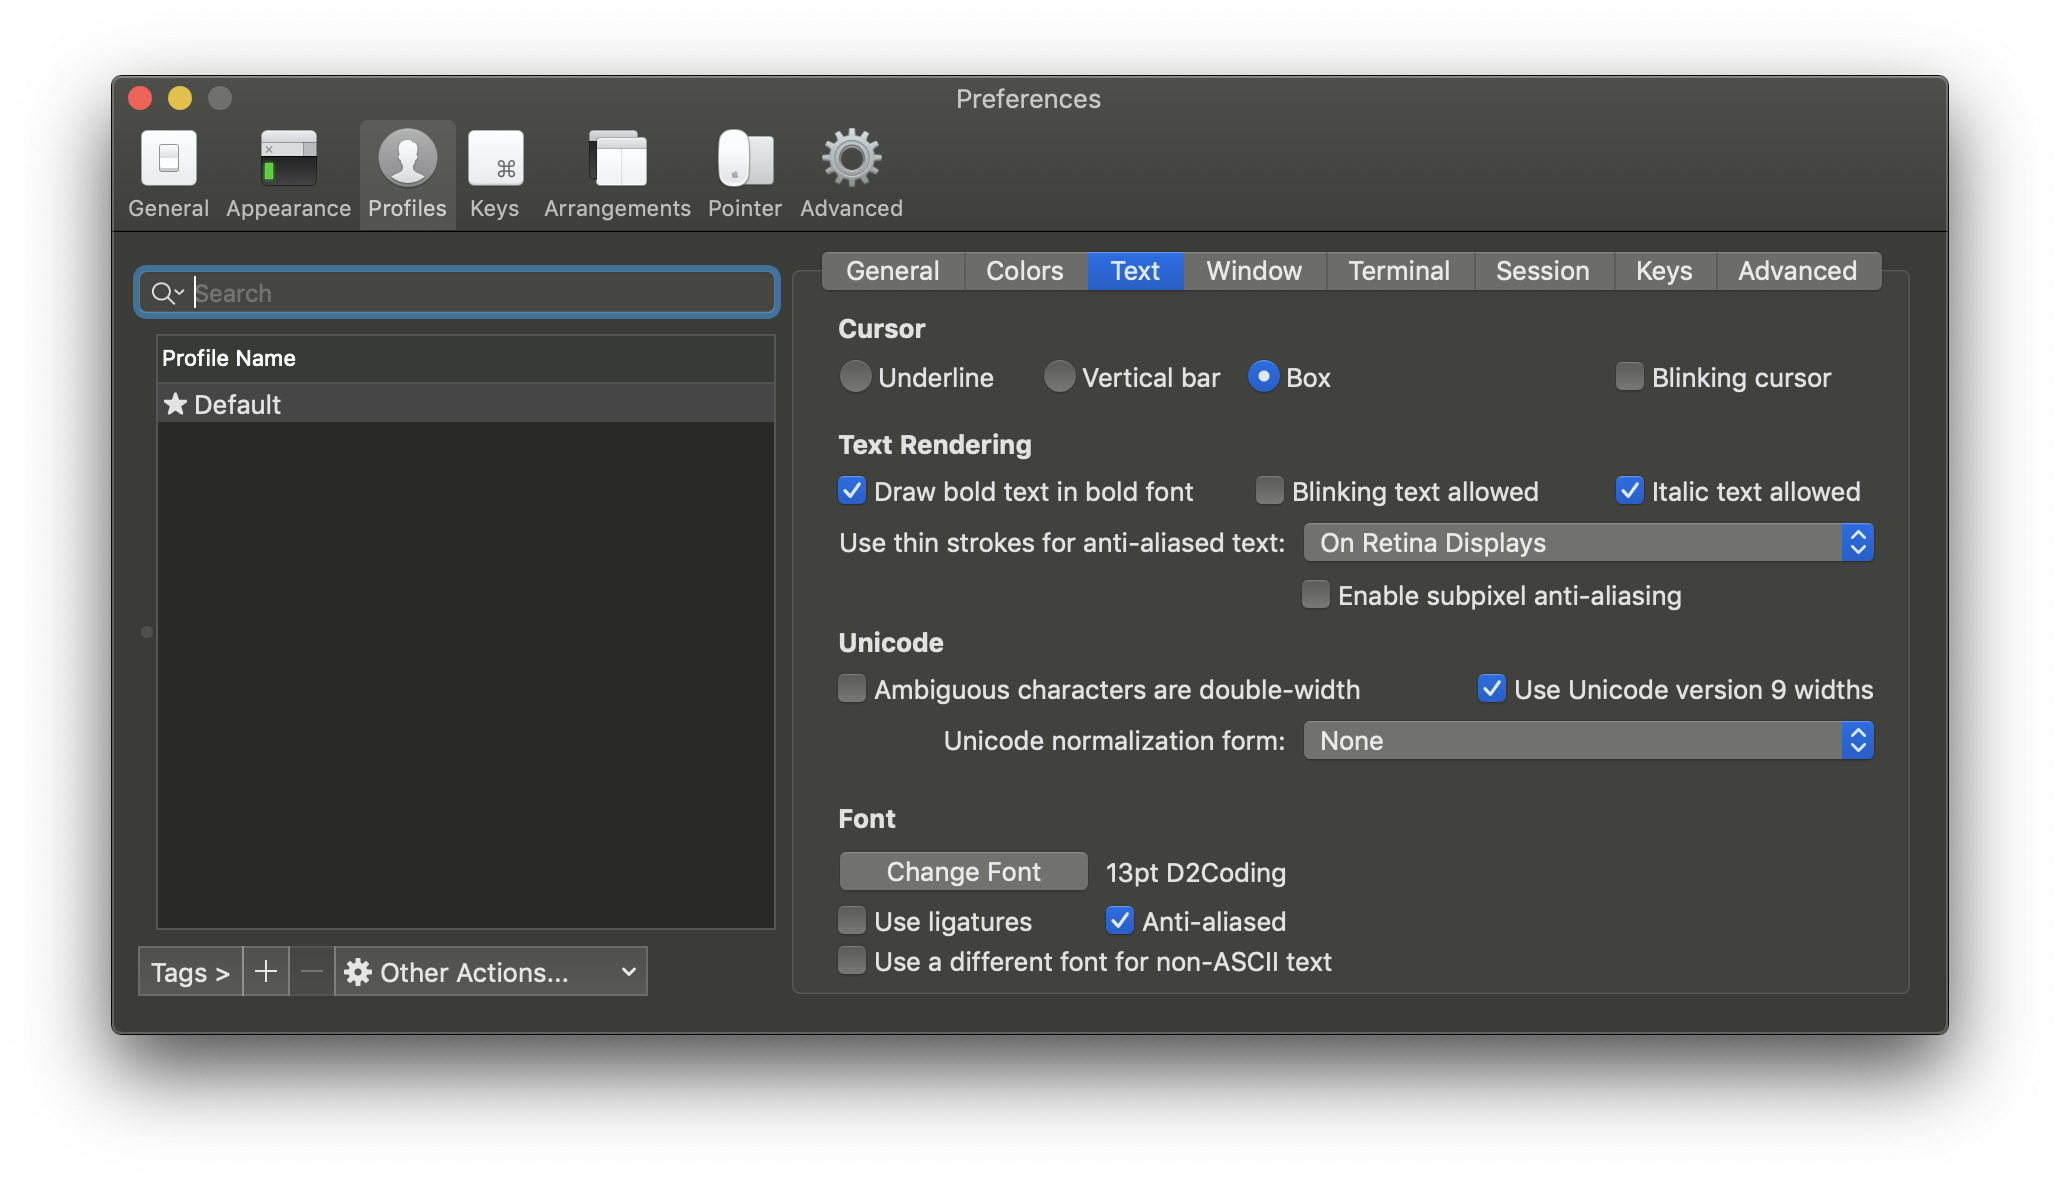2060x1182 pixels.
Task: Open the Keys toolbar icon
Action: click(495, 160)
